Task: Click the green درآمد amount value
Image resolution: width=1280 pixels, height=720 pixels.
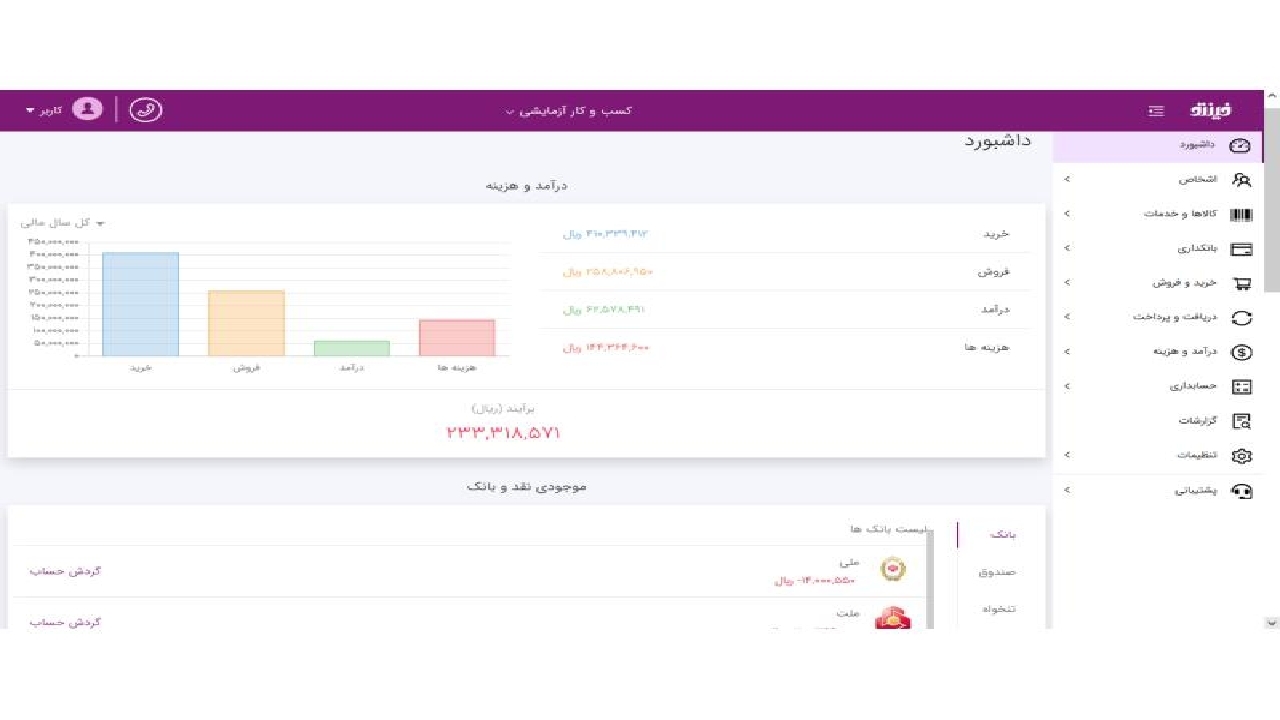Action: (x=604, y=310)
